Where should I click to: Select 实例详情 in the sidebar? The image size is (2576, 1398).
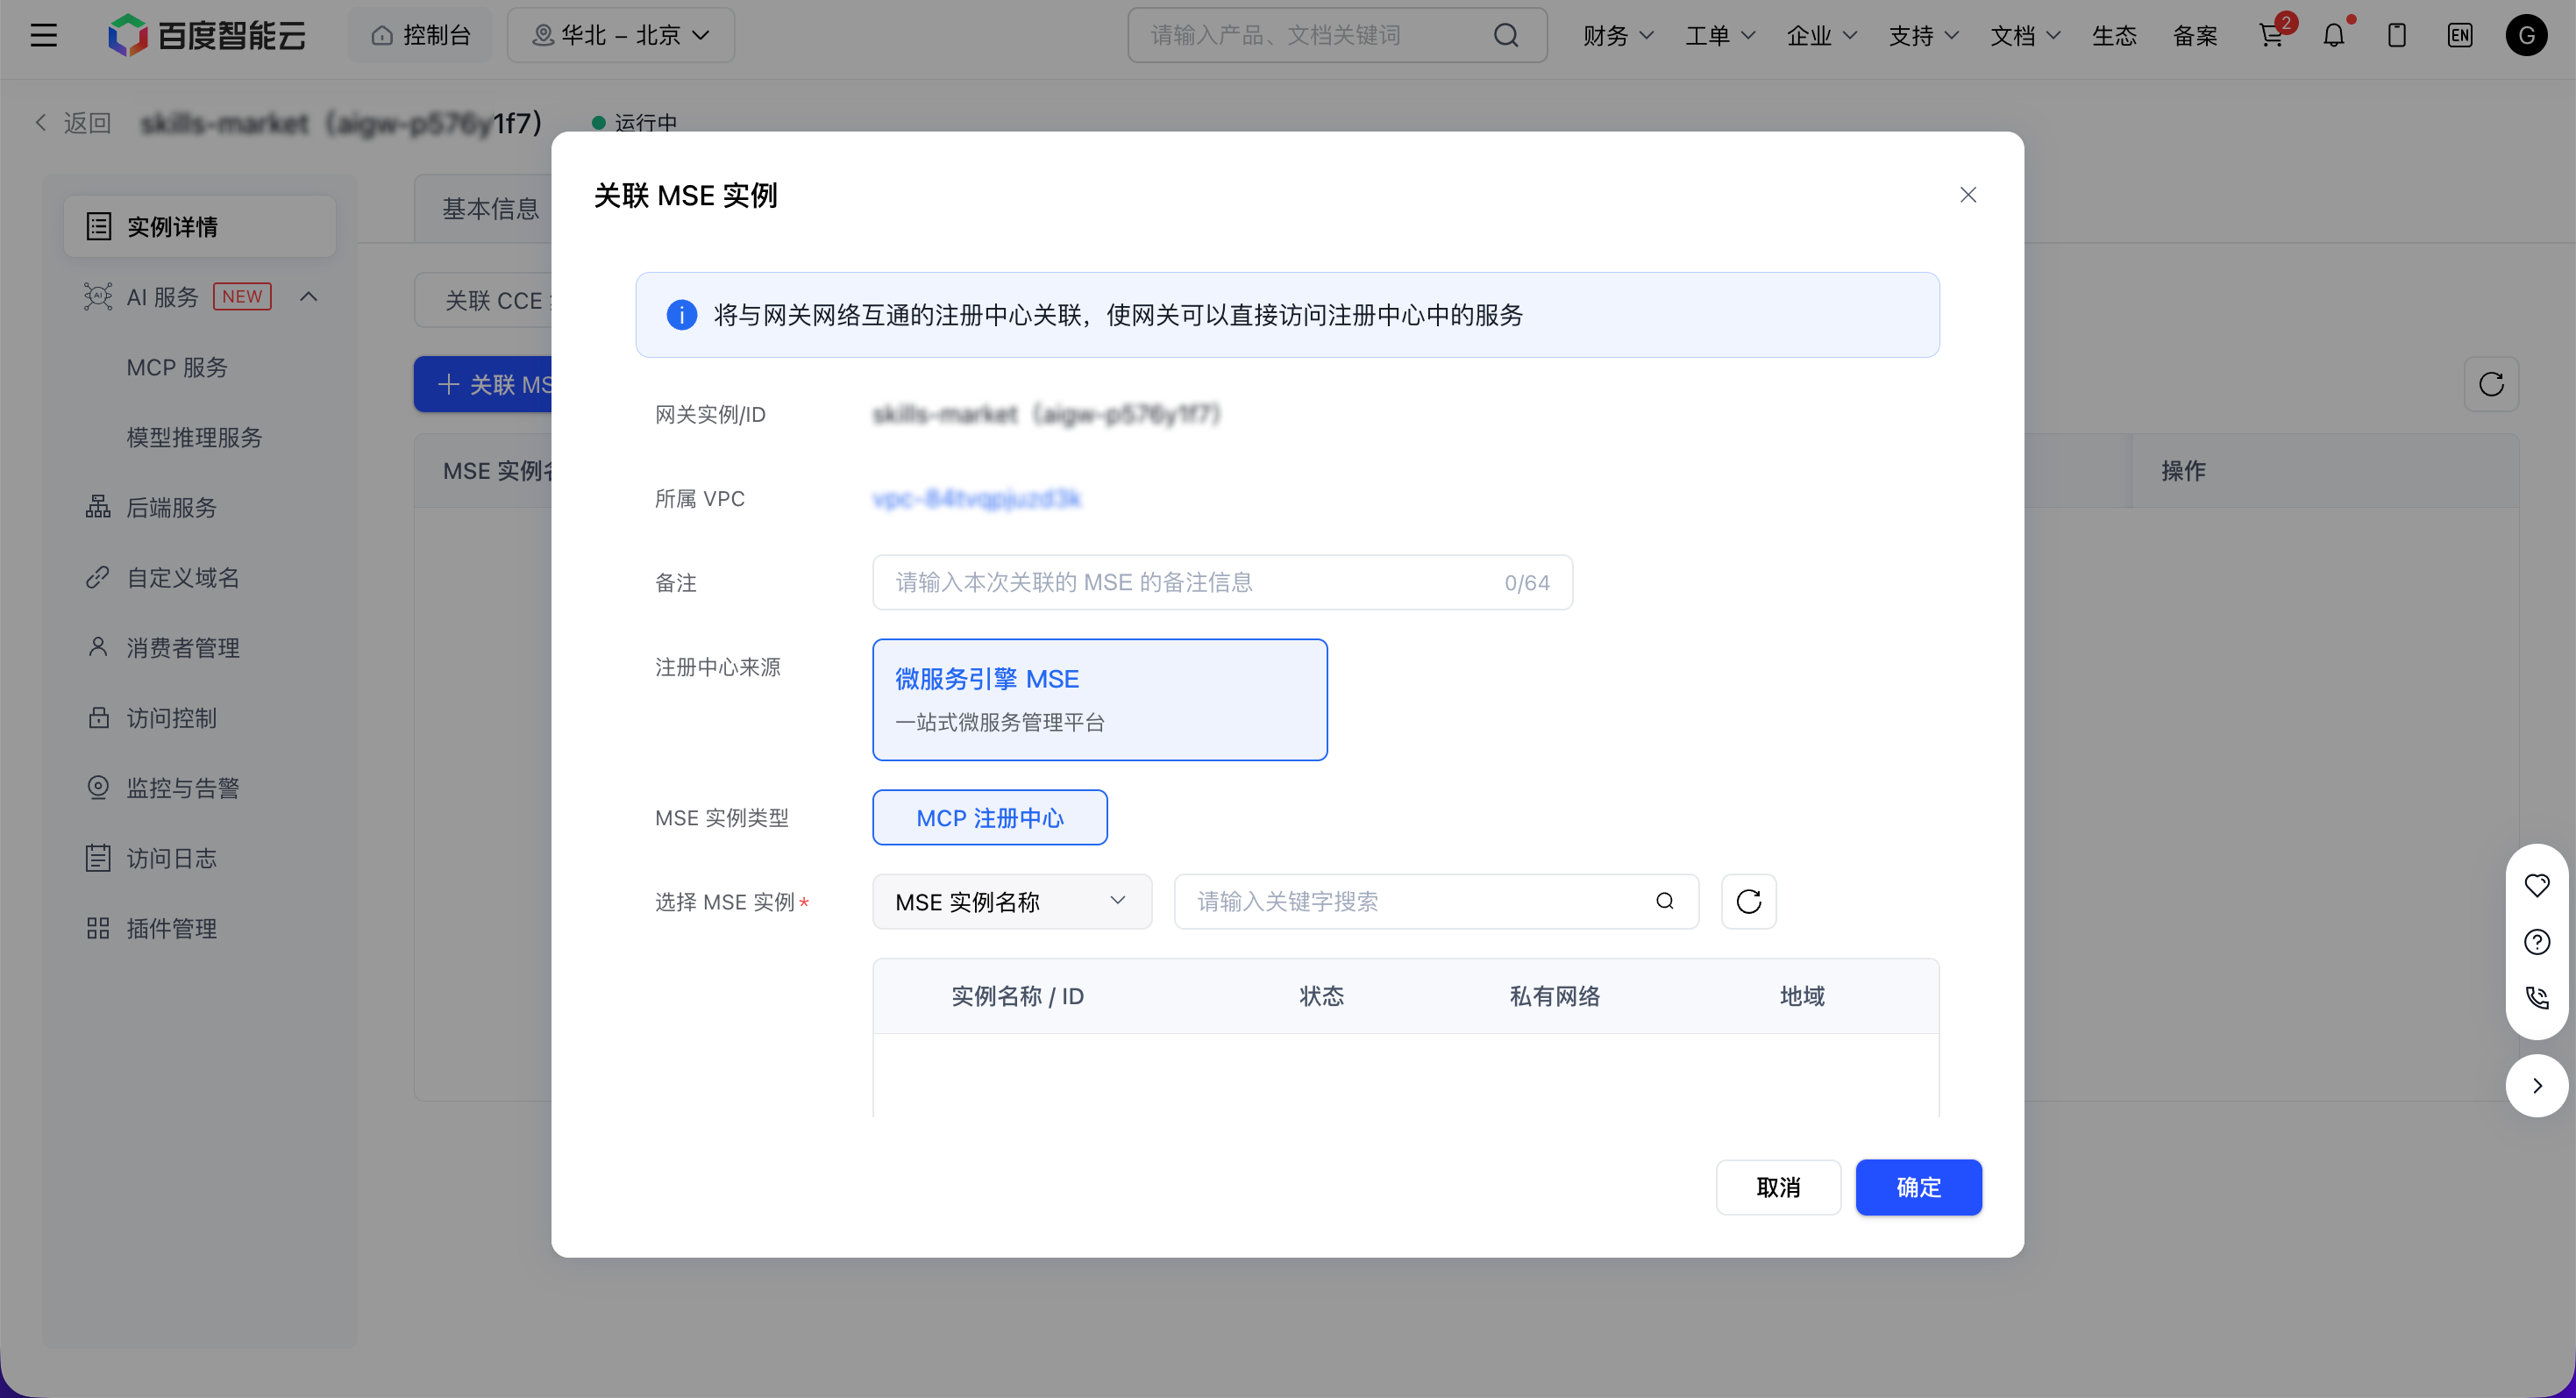point(200,226)
